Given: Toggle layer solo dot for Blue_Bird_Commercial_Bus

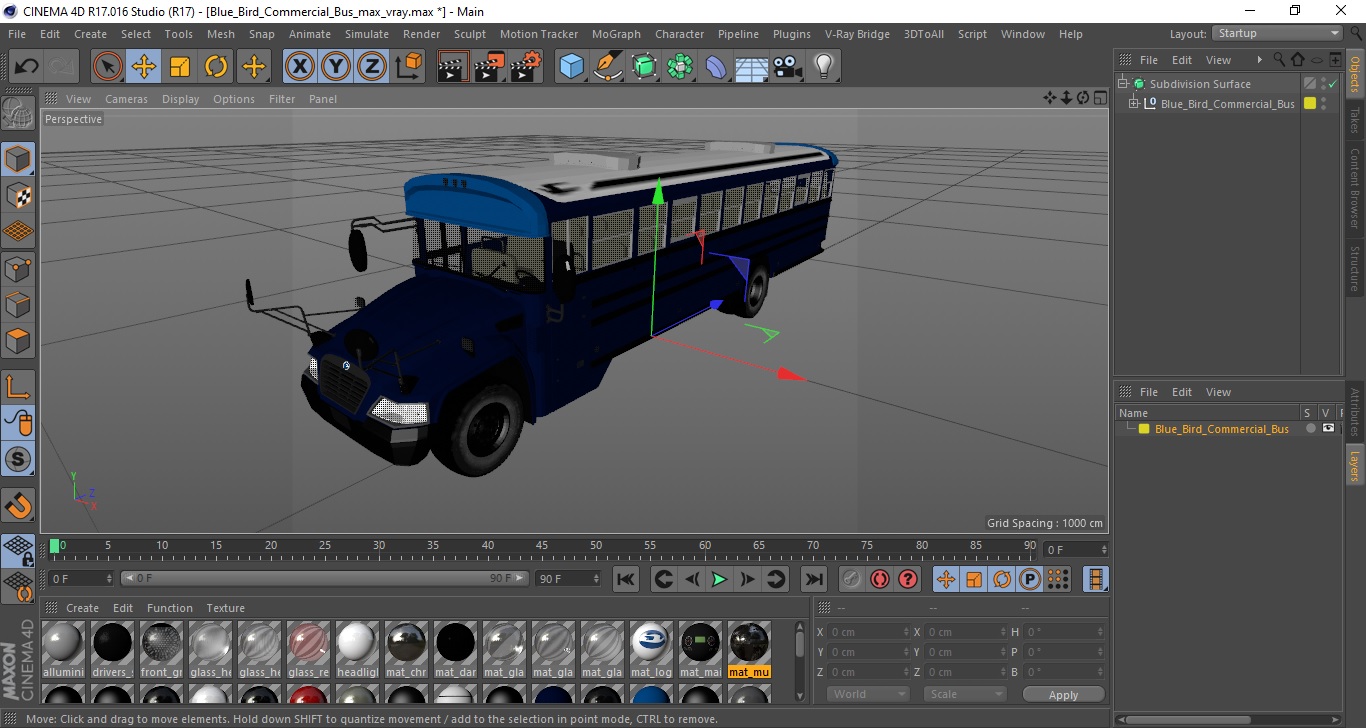Looking at the screenshot, I should tap(1311, 428).
